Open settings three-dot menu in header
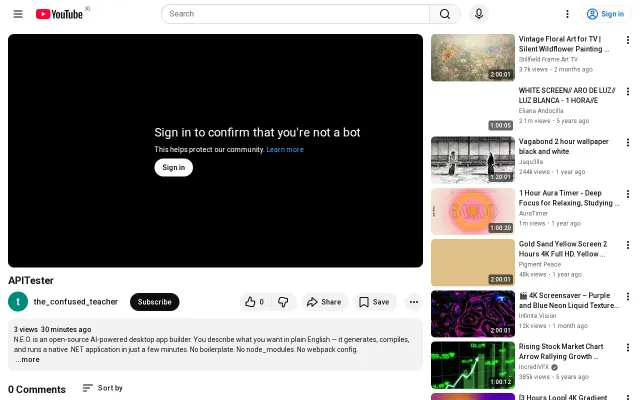The image size is (640, 400). tap(567, 14)
